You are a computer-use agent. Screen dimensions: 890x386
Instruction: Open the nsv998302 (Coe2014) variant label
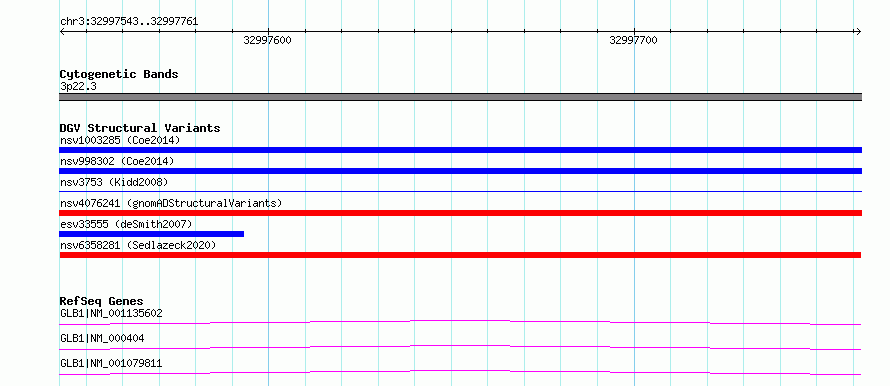tap(117, 161)
